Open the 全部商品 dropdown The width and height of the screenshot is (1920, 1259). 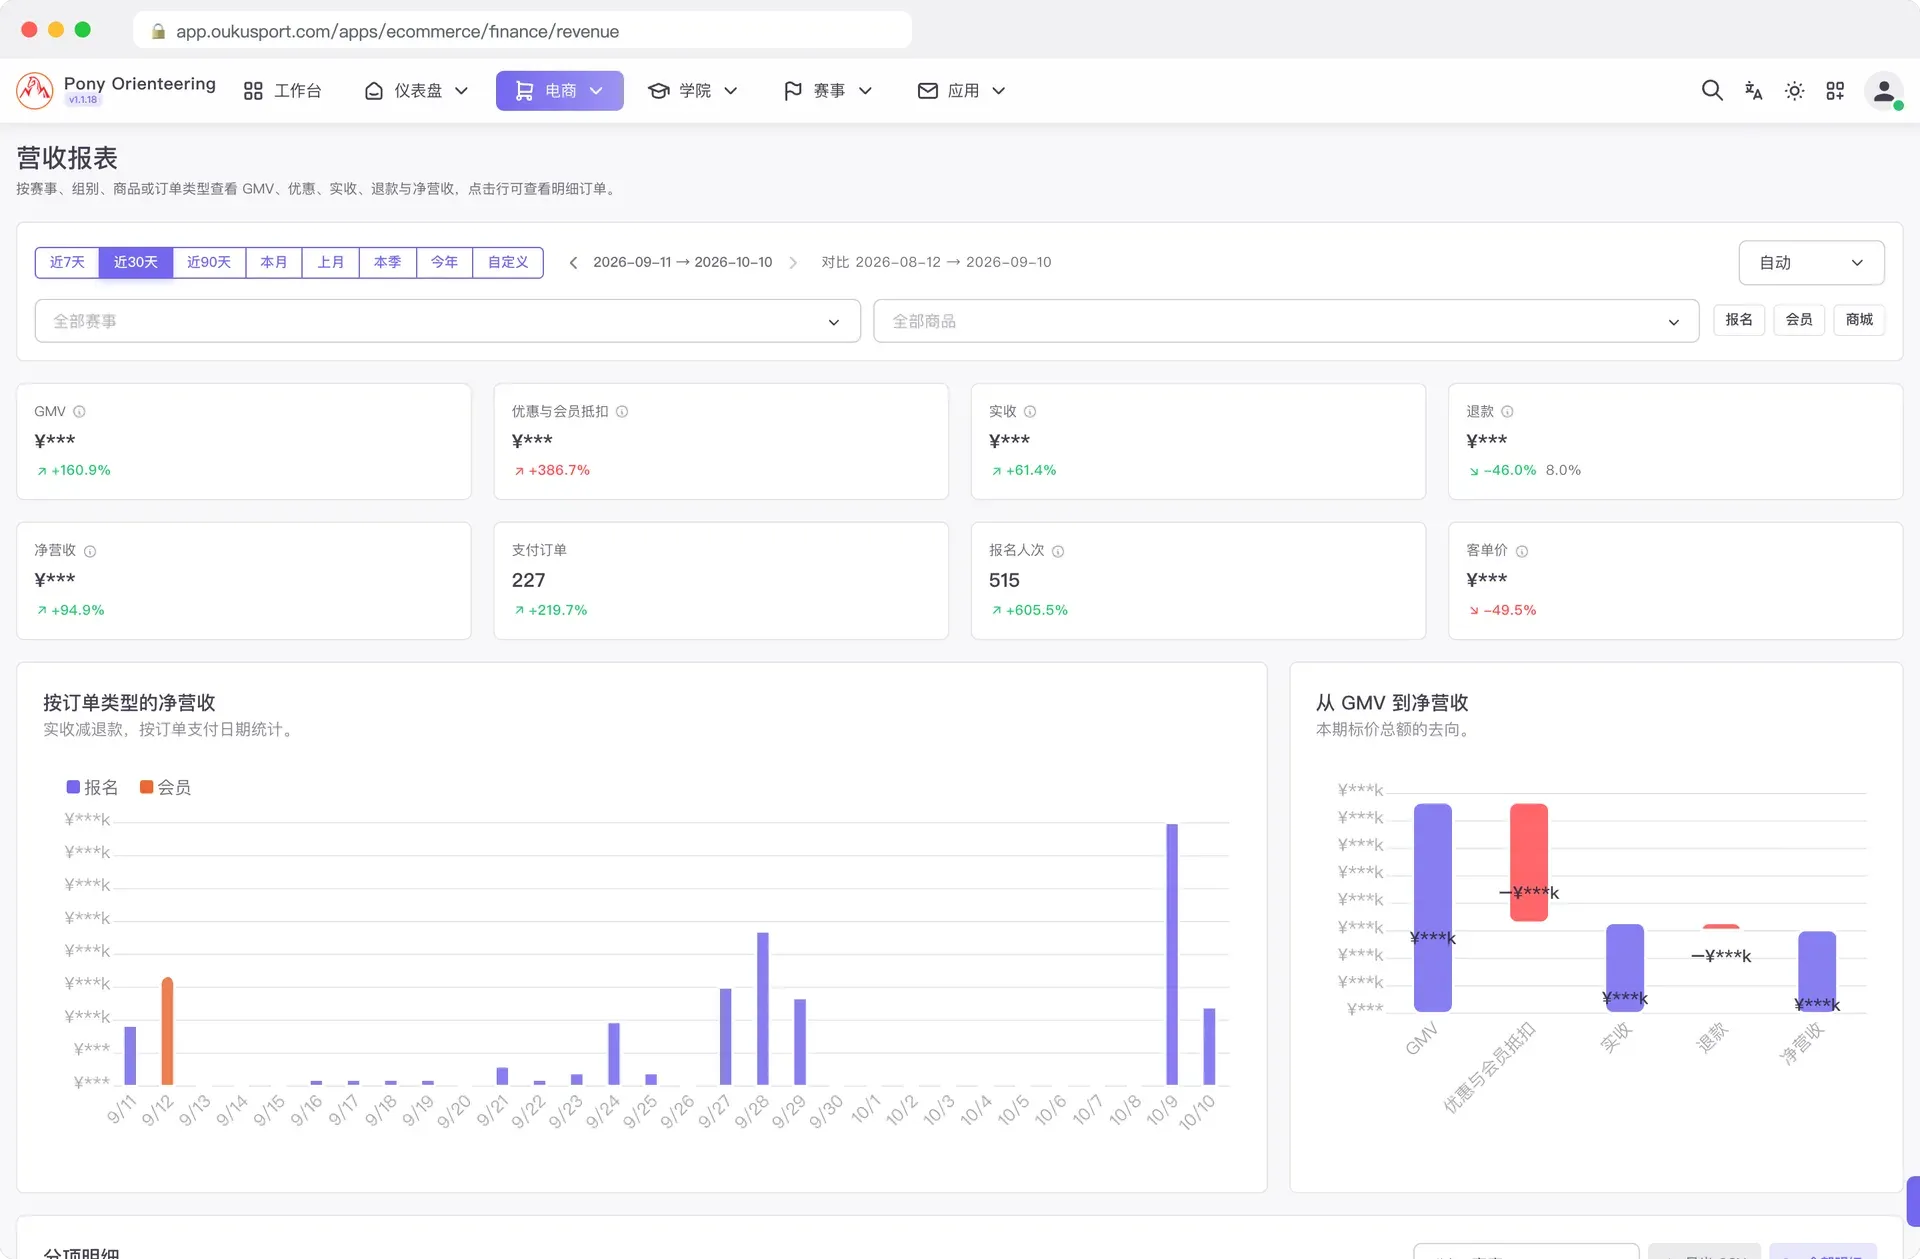[x=1286, y=322]
